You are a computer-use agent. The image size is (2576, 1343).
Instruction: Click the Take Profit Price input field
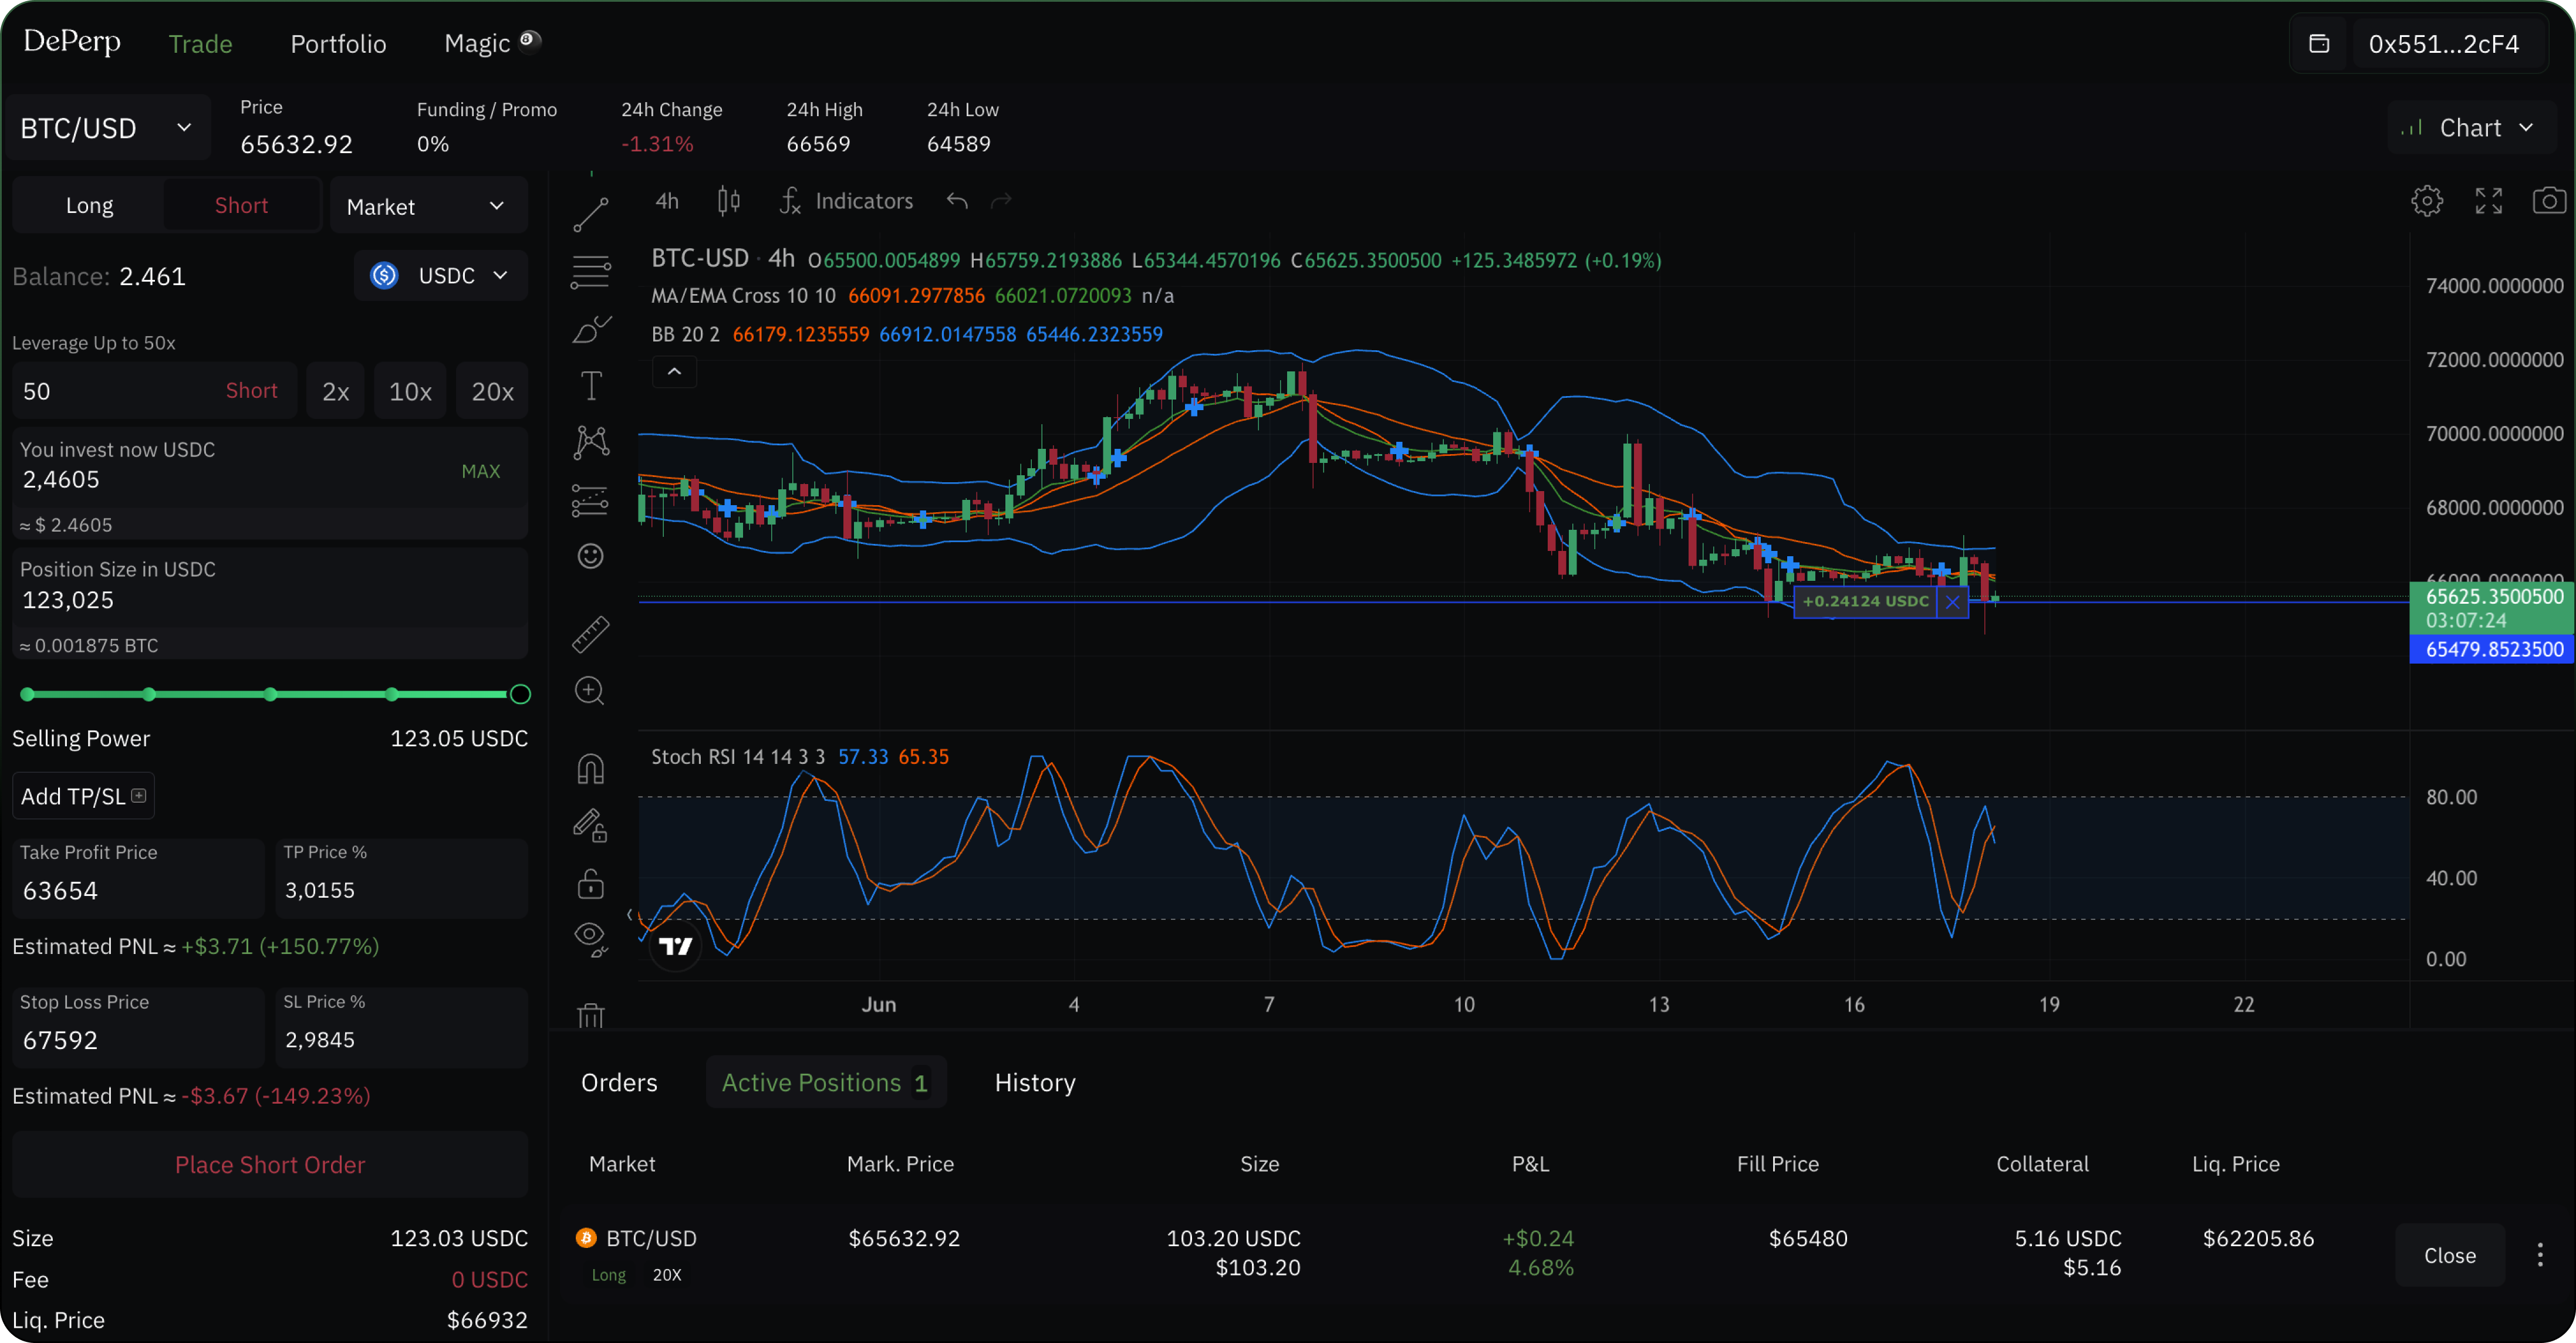click(137, 890)
